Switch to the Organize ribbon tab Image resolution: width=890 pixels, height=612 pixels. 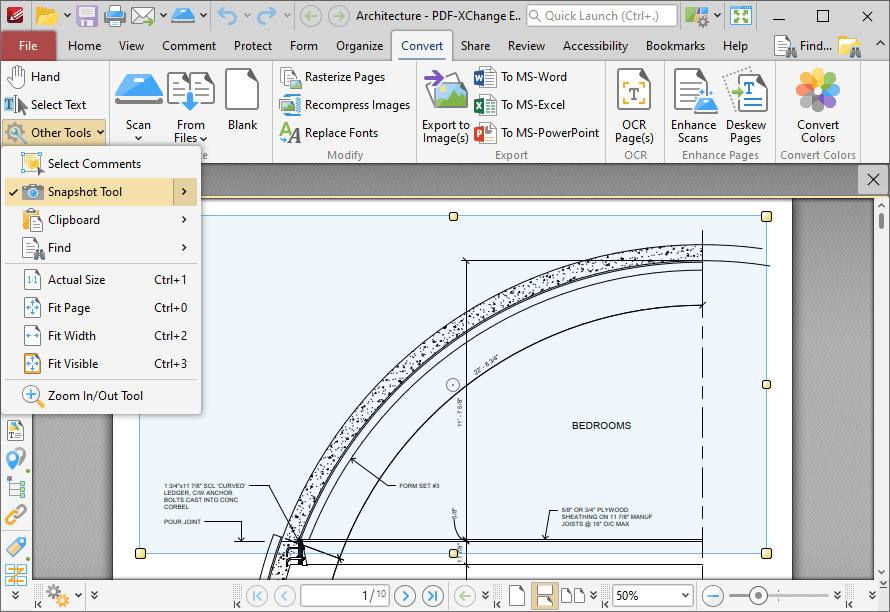pyautogui.click(x=359, y=45)
